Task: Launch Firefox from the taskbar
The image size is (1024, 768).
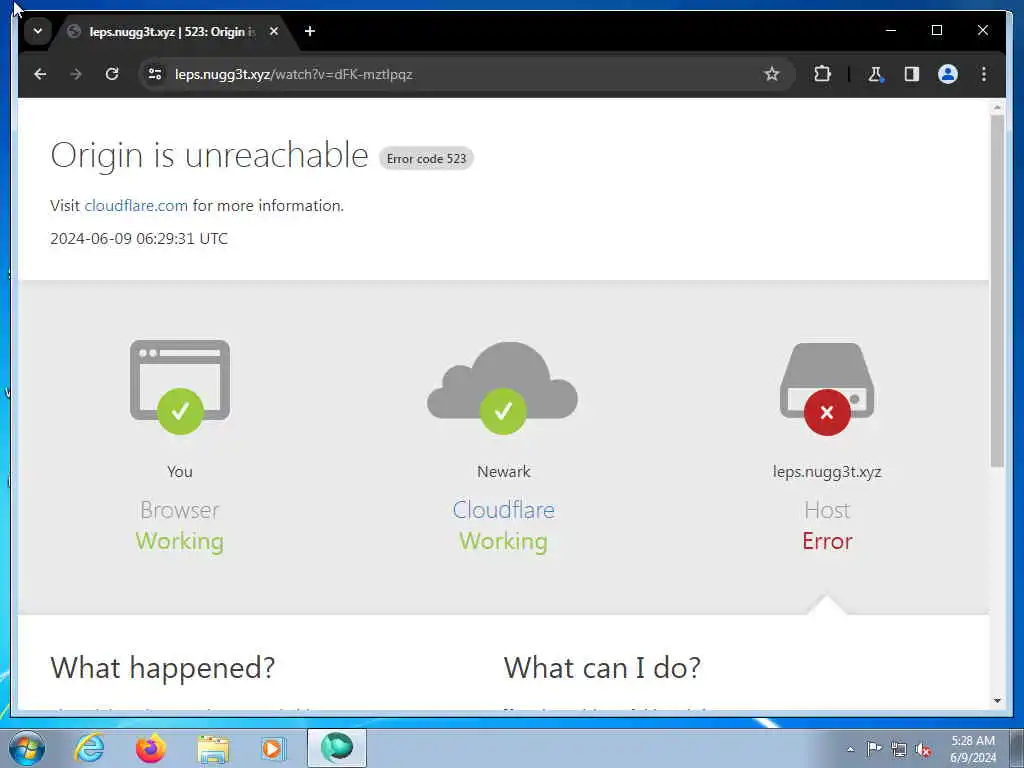Action: [151, 748]
